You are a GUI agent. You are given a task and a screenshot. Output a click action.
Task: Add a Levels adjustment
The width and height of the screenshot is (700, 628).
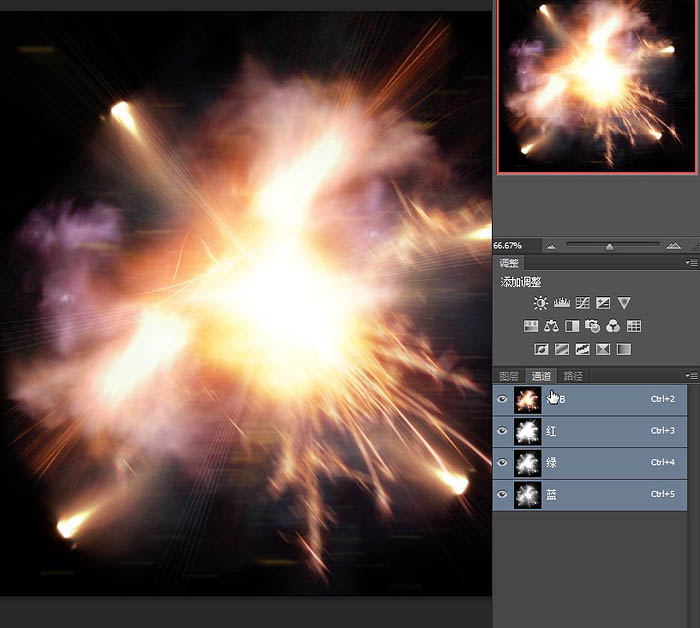coord(561,303)
